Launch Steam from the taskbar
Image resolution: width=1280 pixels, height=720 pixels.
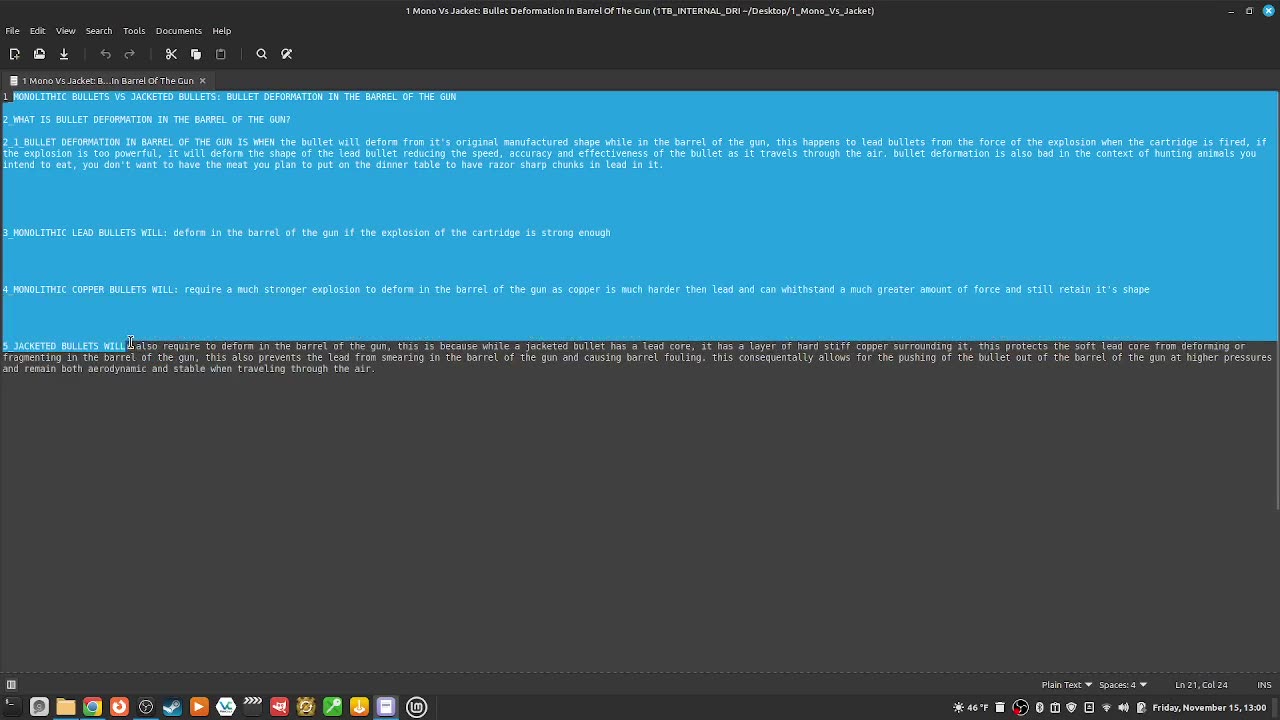(x=172, y=707)
